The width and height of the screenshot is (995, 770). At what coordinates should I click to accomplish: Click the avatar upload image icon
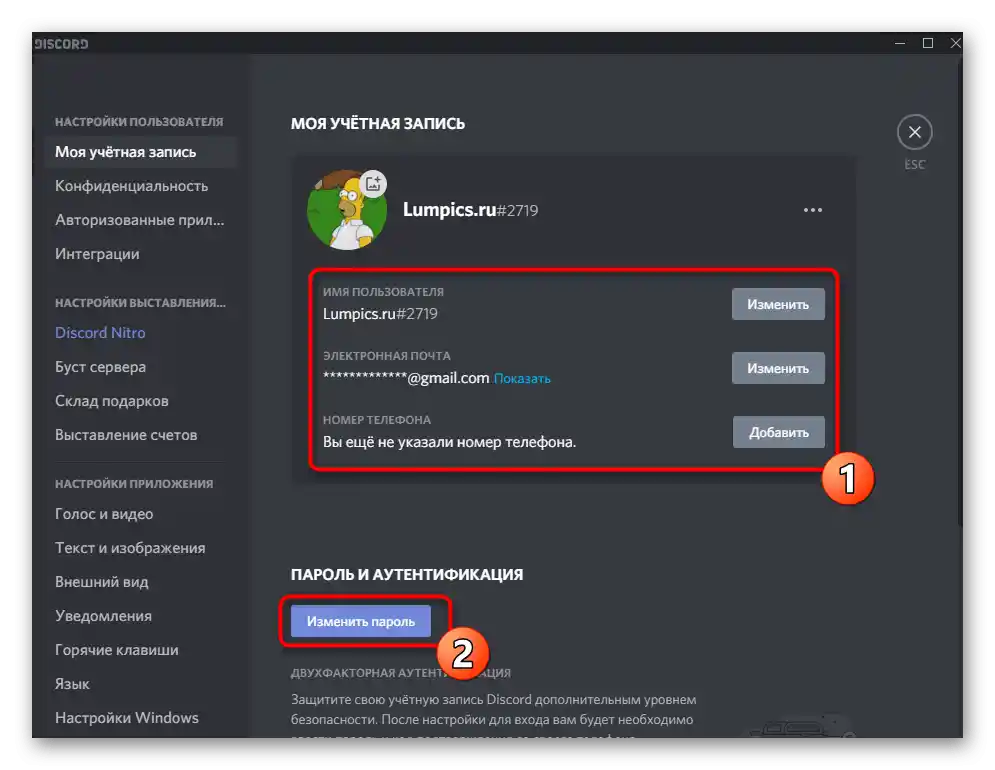[x=373, y=184]
